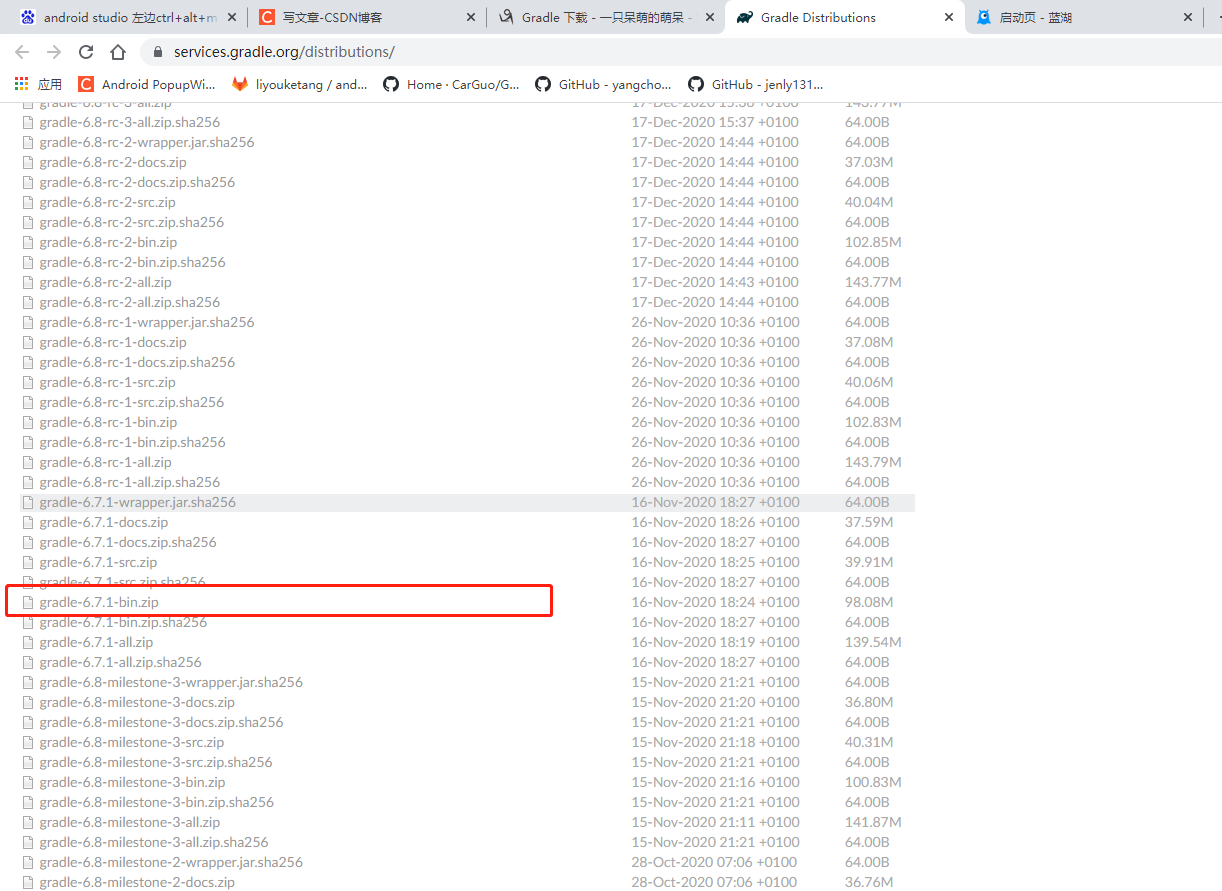Download gradle-6.8-rc-2-bin.zip
The image size is (1222, 891).
pos(108,242)
